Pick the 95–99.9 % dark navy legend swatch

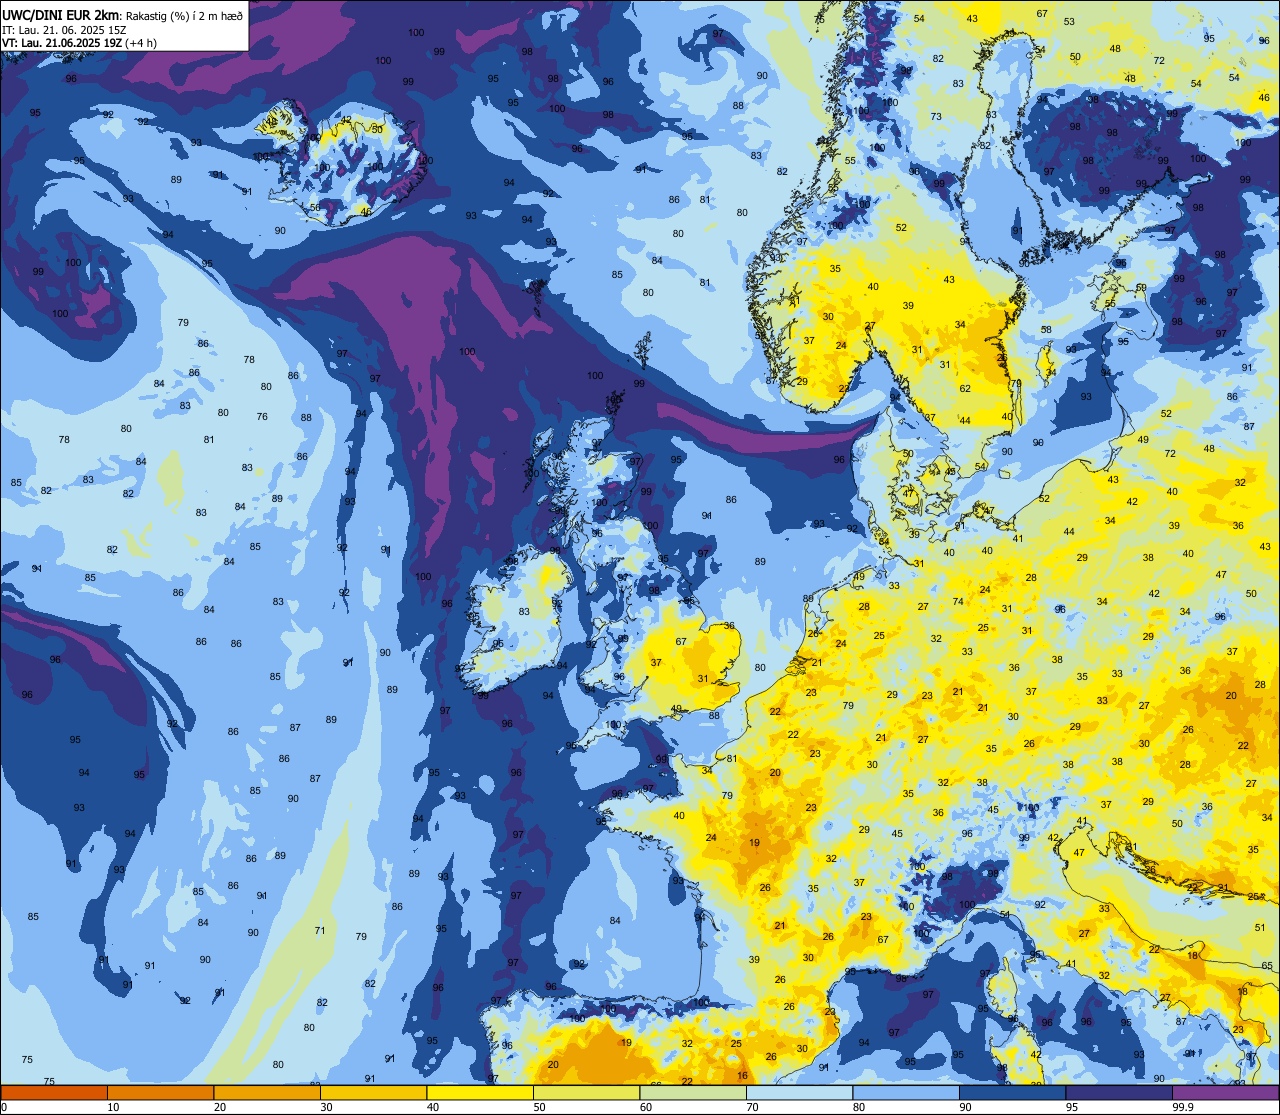[x=1119, y=1092]
